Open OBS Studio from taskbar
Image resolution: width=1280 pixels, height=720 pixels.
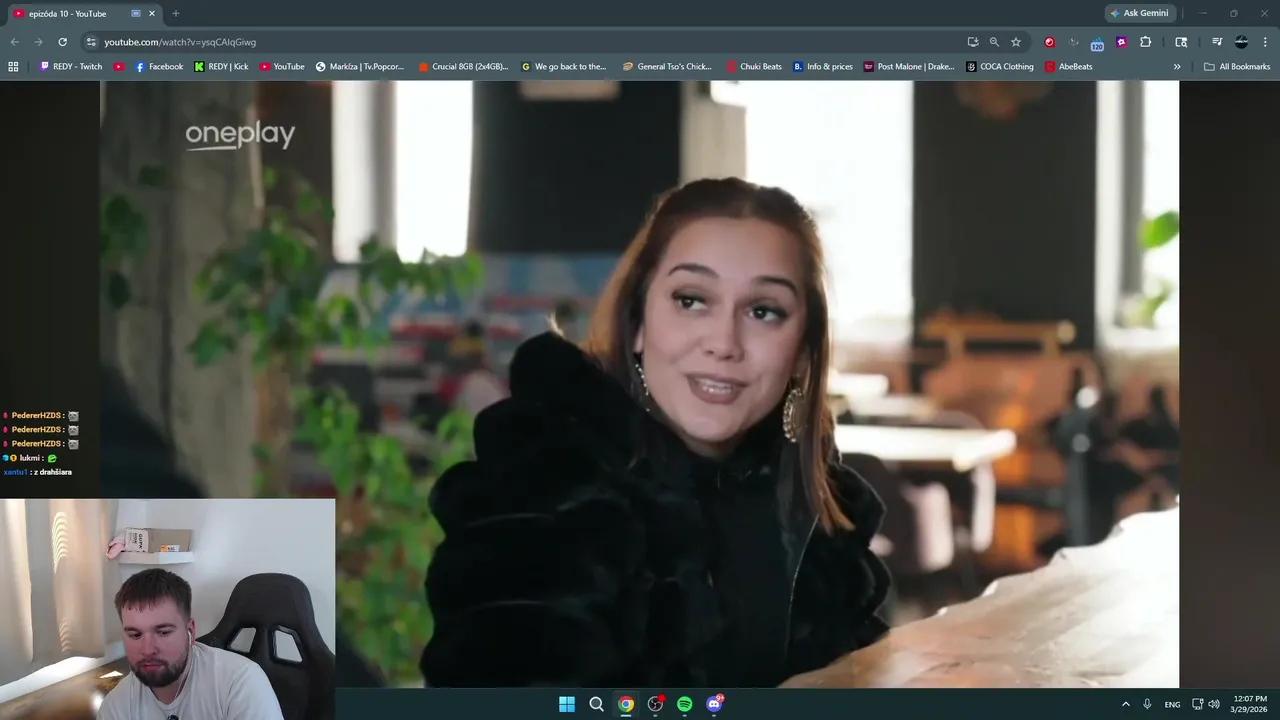[x=655, y=704]
